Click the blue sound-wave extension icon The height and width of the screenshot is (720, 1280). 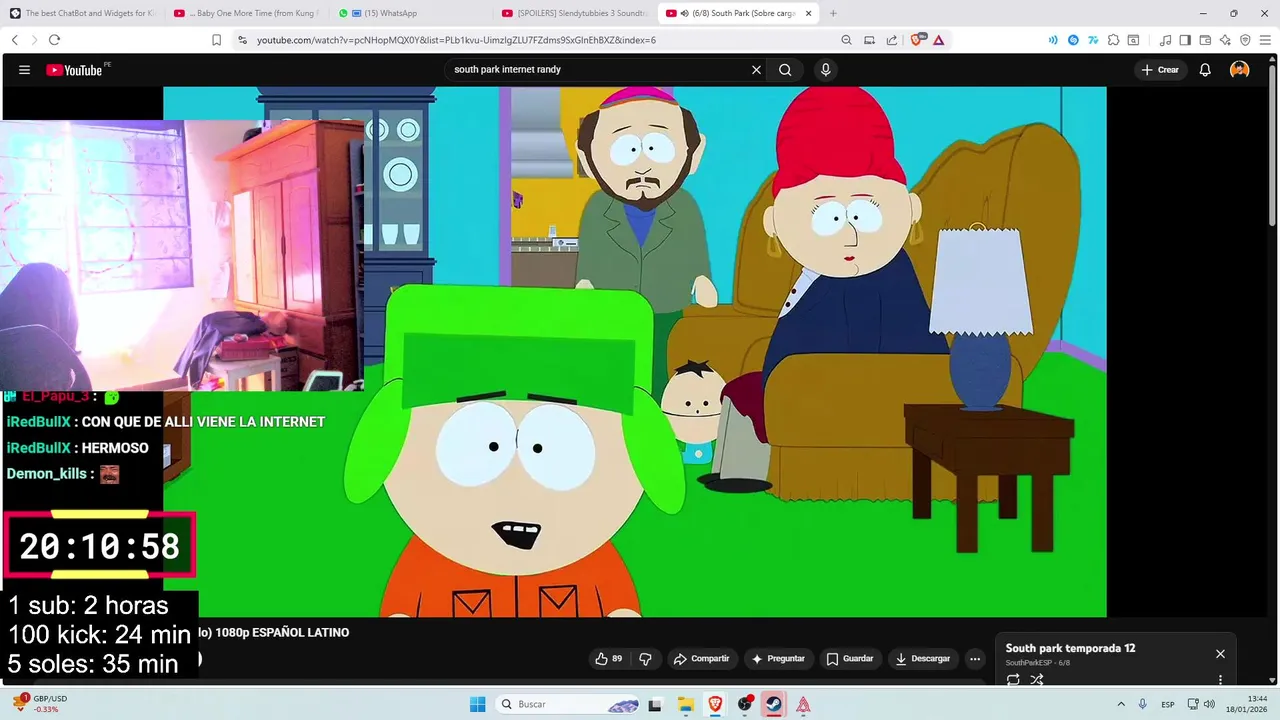1053,40
